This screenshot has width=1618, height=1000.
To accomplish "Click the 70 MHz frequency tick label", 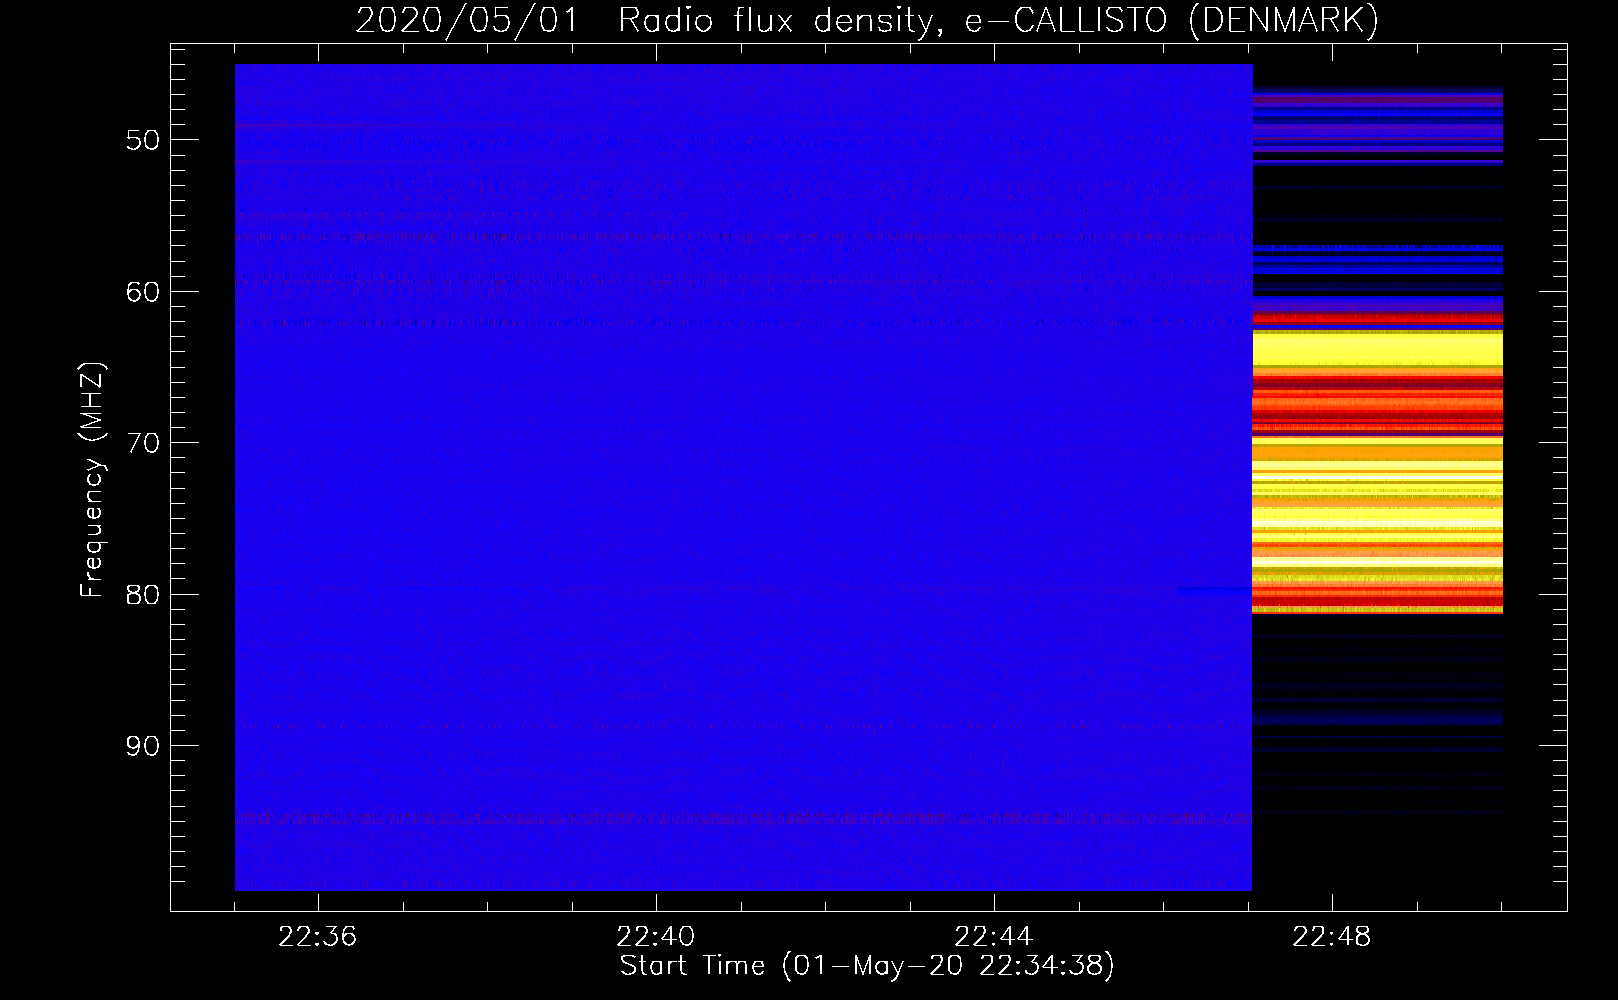I will (x=143, y=443).
